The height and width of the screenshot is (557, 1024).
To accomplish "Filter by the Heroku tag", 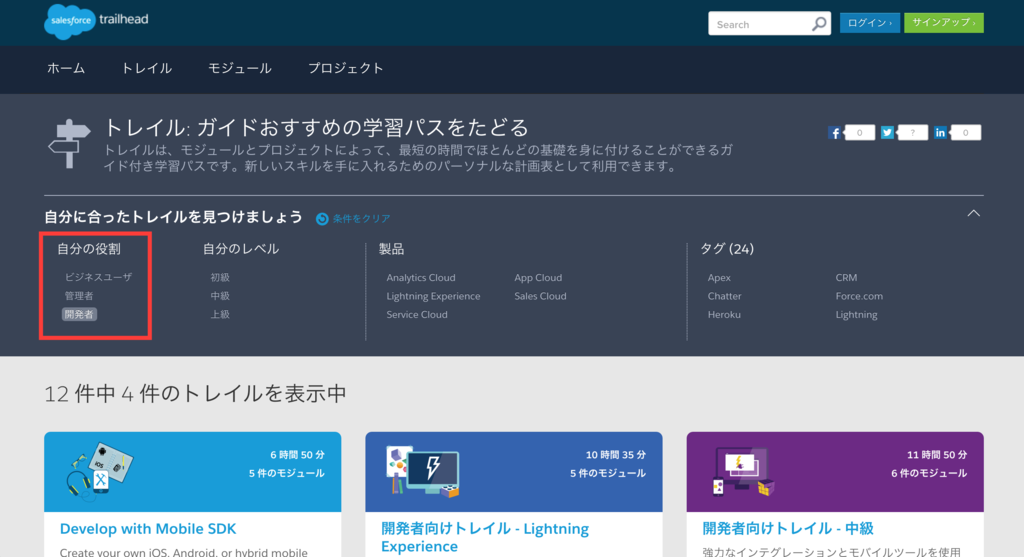I will pos(724,314).
